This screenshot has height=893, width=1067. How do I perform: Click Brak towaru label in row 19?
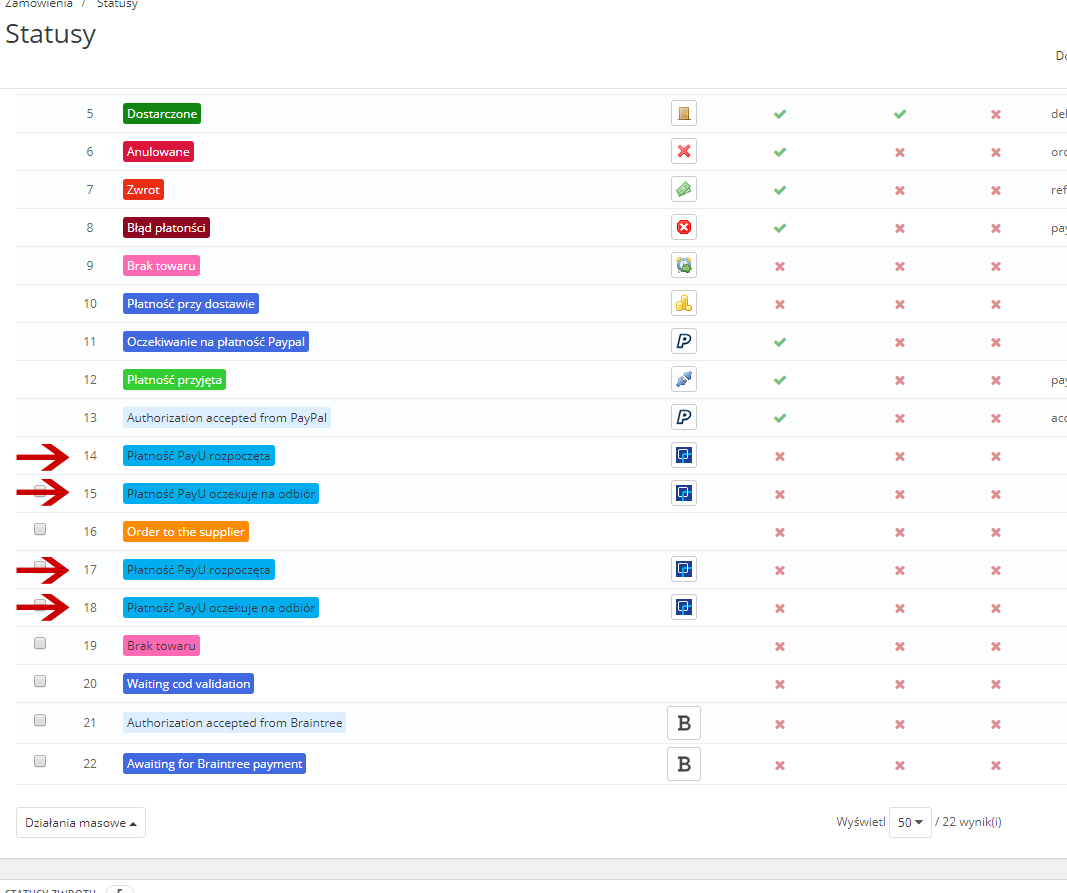(x=161, y=646)
